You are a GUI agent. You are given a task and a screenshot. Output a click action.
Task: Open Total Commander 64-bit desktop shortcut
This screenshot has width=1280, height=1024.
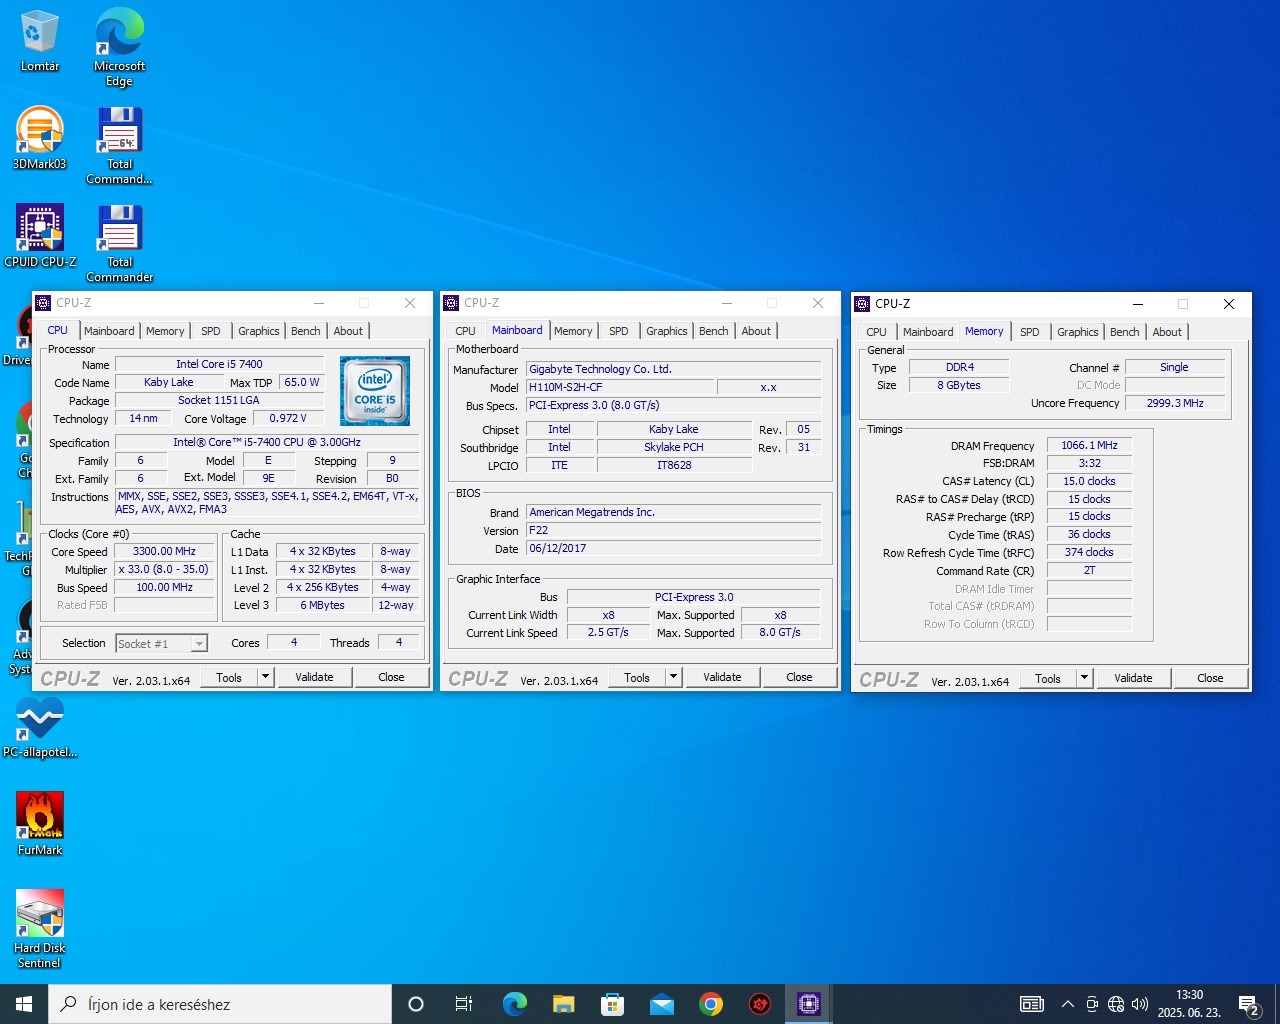[x=119, y=146]
